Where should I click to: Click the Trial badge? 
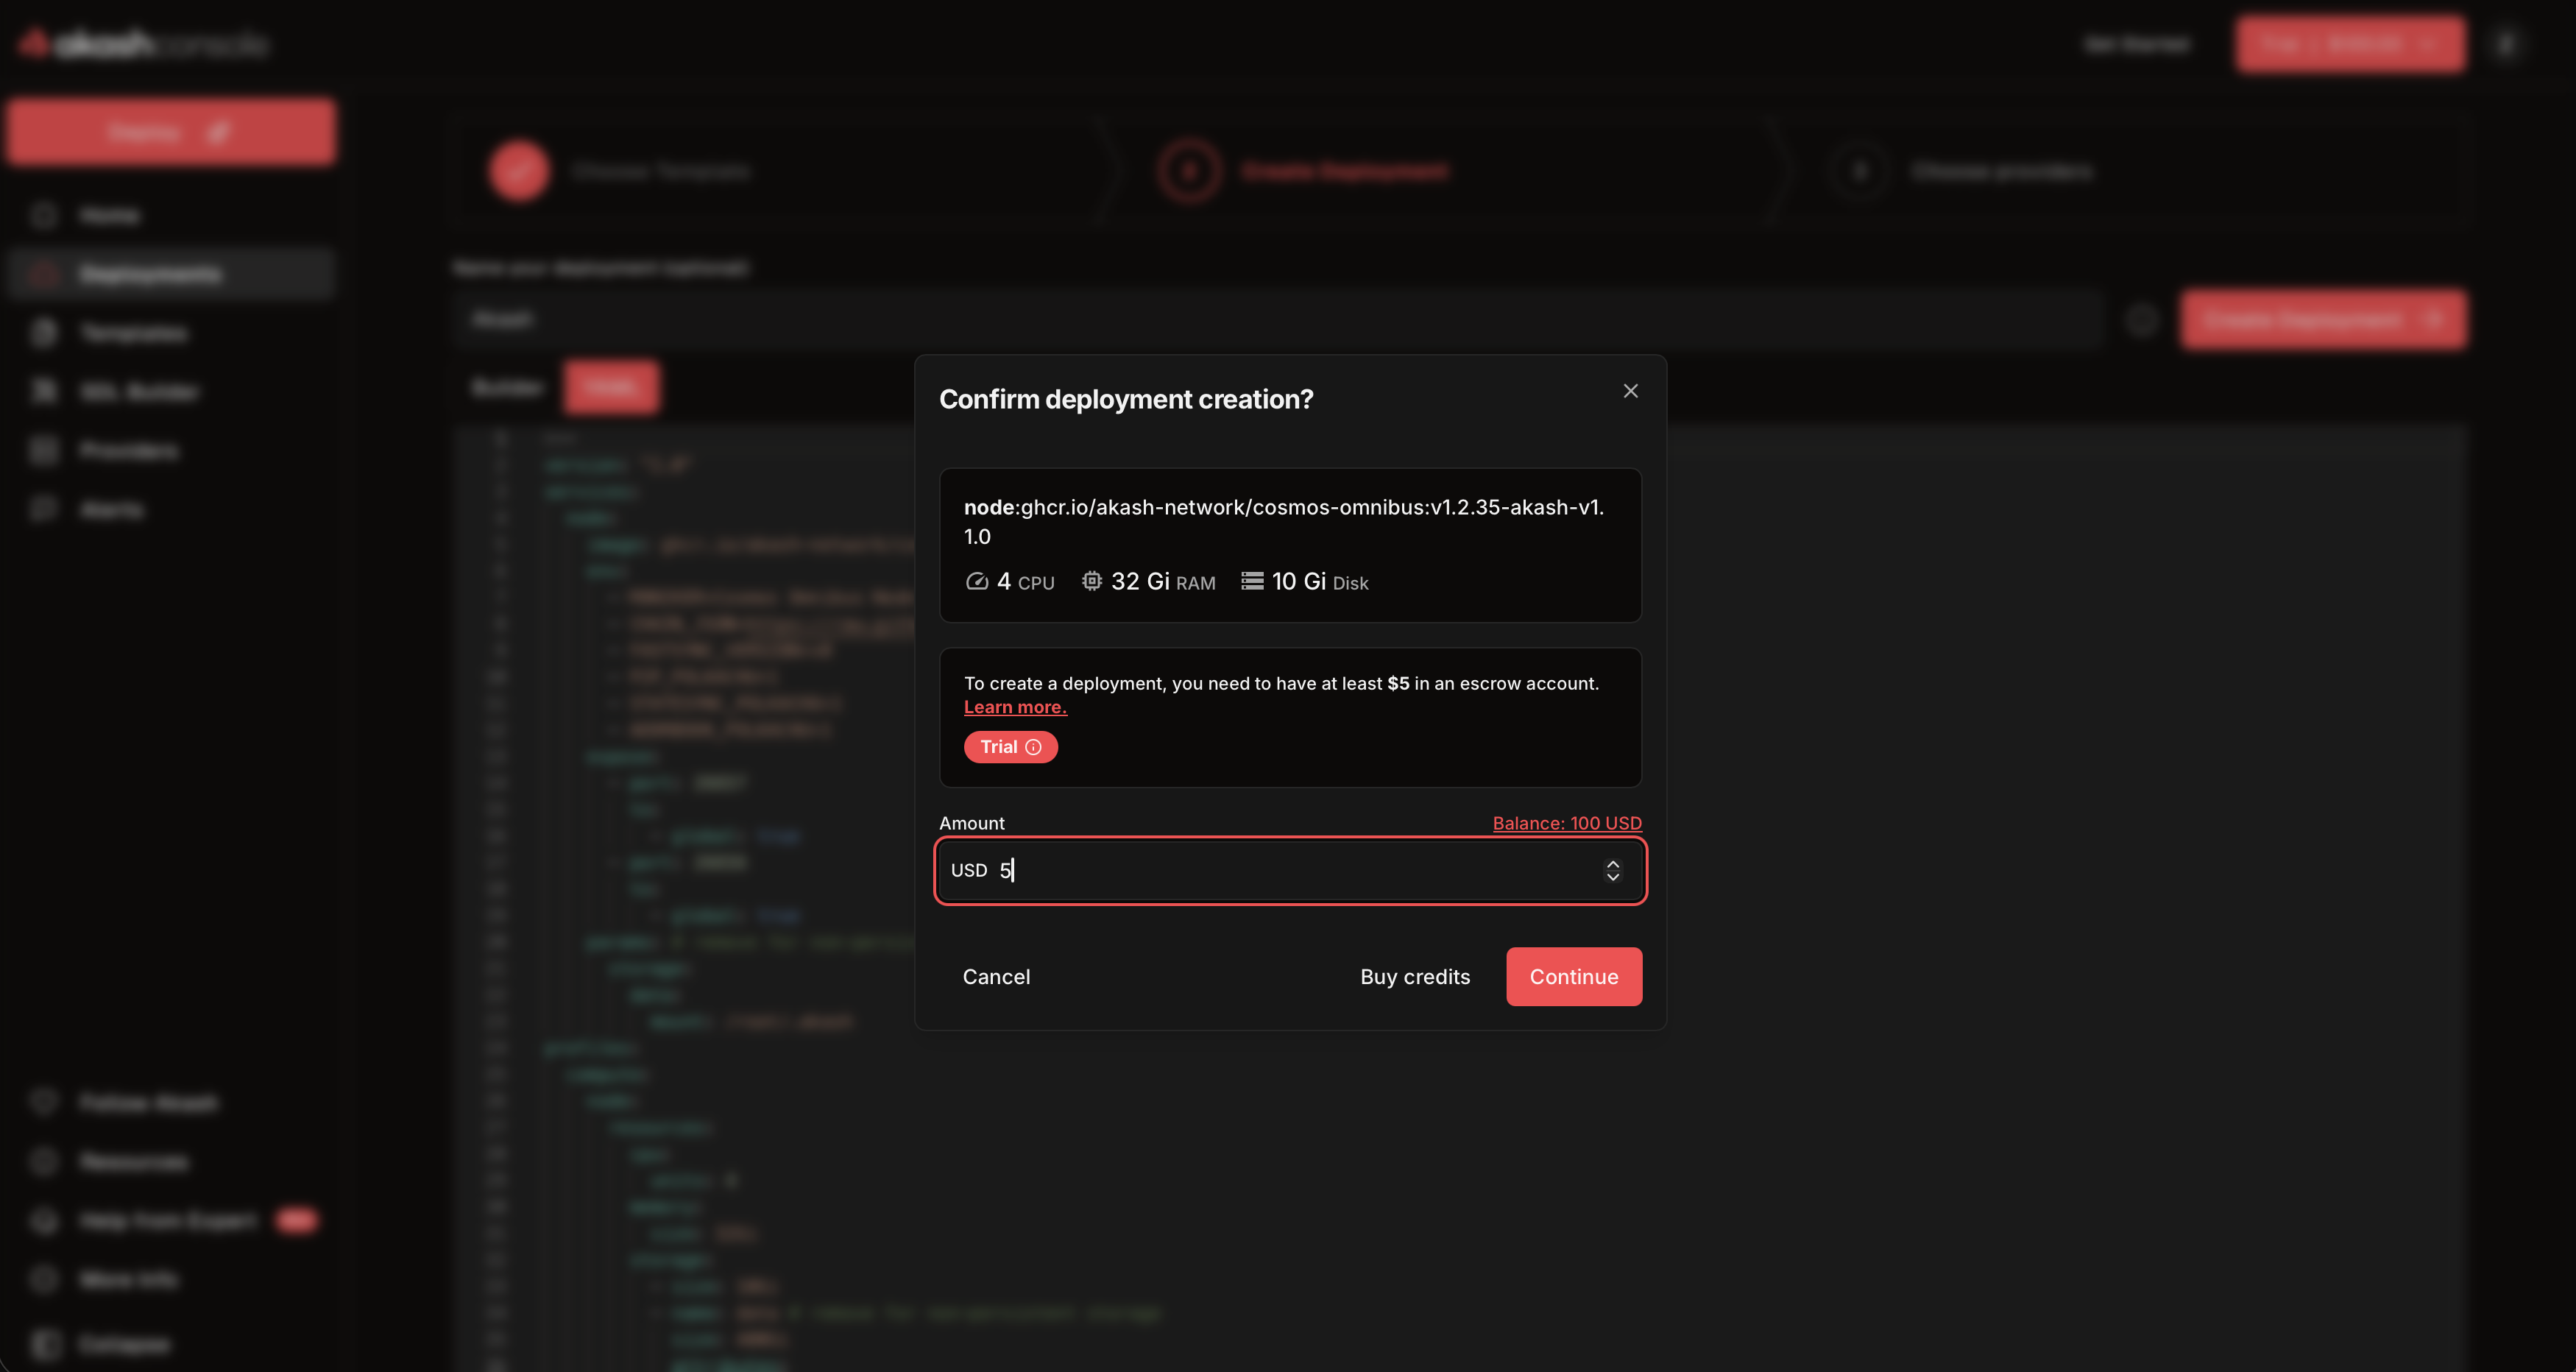(998, 747)
